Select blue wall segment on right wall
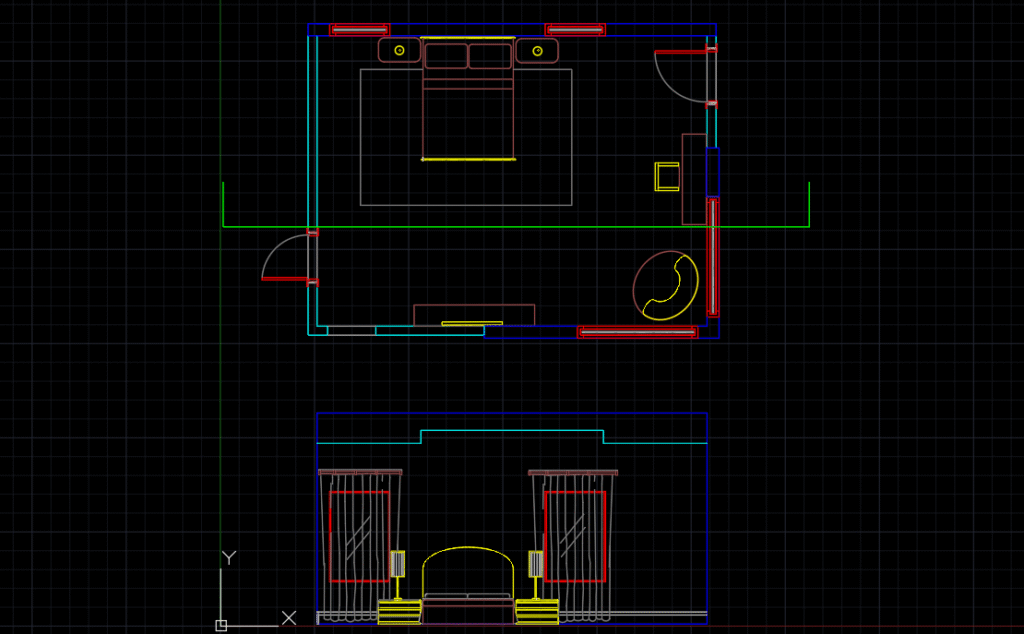Screen dimensions: 1024x634 coord(712,172)
